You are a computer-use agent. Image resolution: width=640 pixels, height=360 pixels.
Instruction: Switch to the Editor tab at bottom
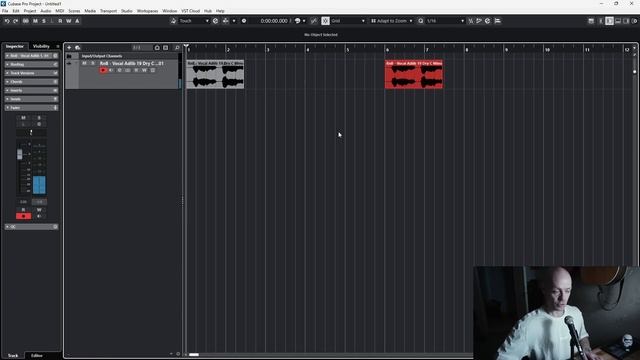point(37,356)
